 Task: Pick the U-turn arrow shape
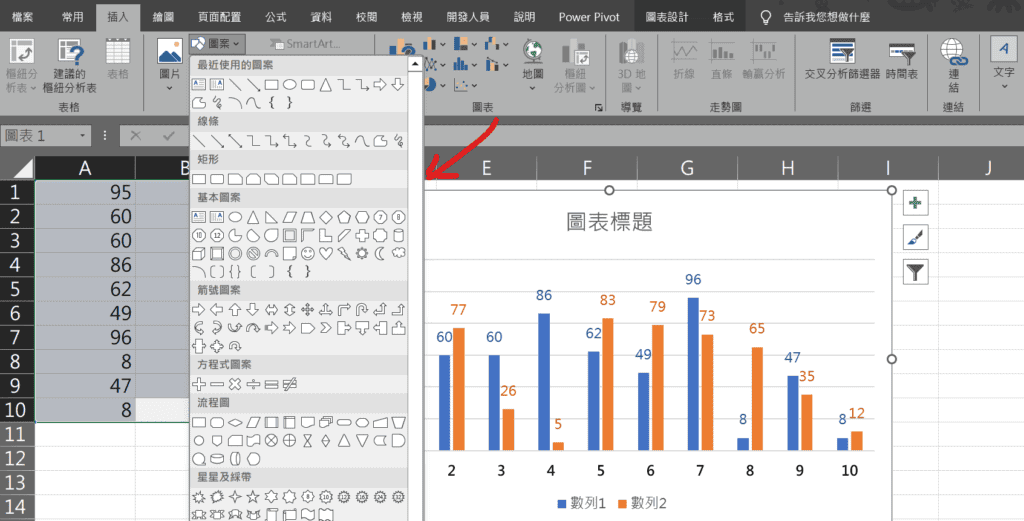[362, 309]
